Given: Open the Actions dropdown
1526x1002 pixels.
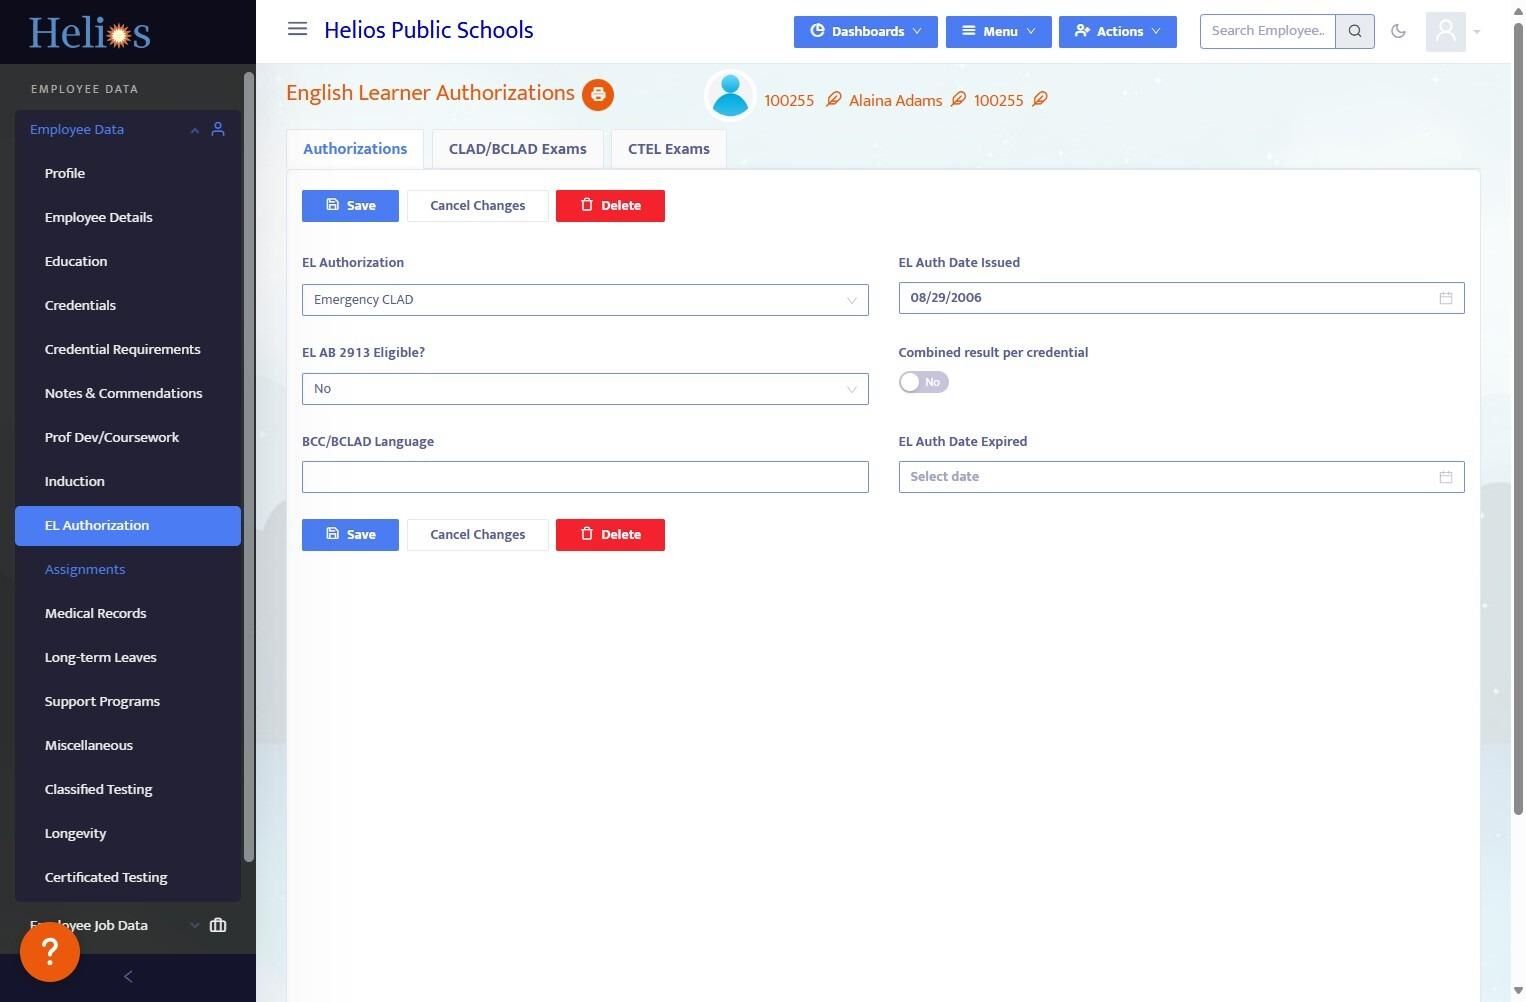Looking at the screenshot, I should click(1118, 32).
